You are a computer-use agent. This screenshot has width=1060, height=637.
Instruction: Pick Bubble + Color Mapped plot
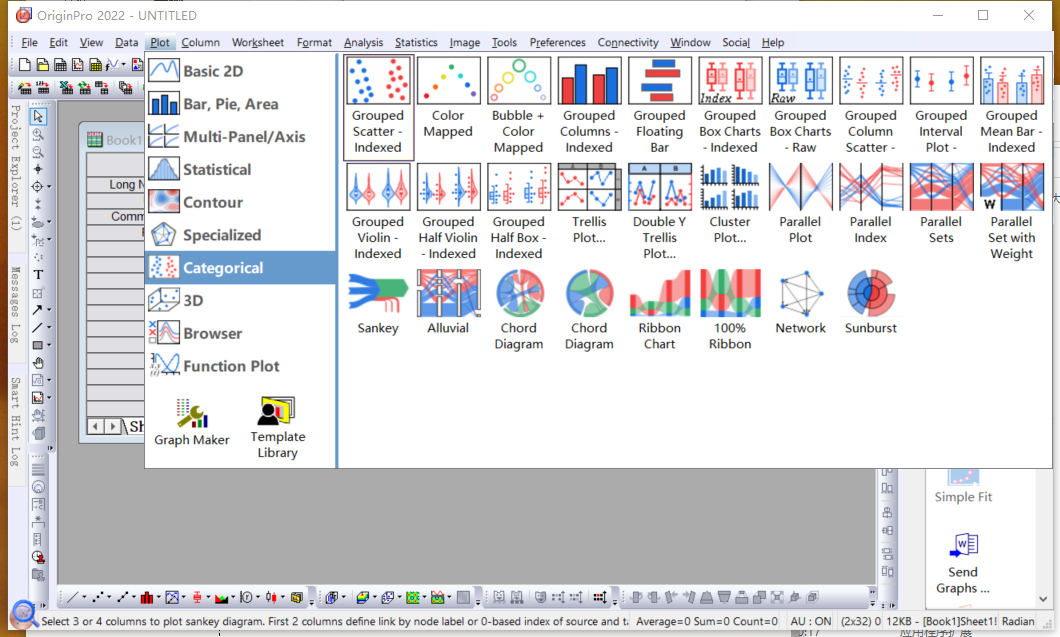519,107
